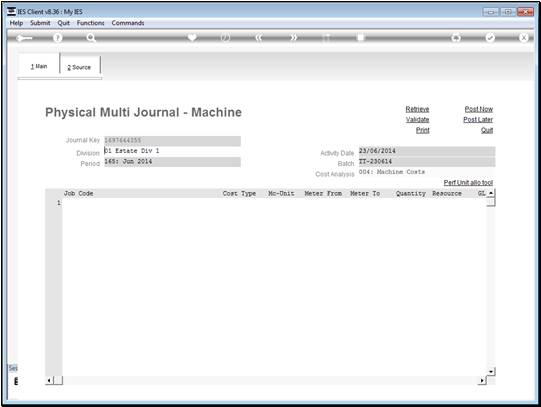Switch to the Source tab
541x407 pixels.
79,67
